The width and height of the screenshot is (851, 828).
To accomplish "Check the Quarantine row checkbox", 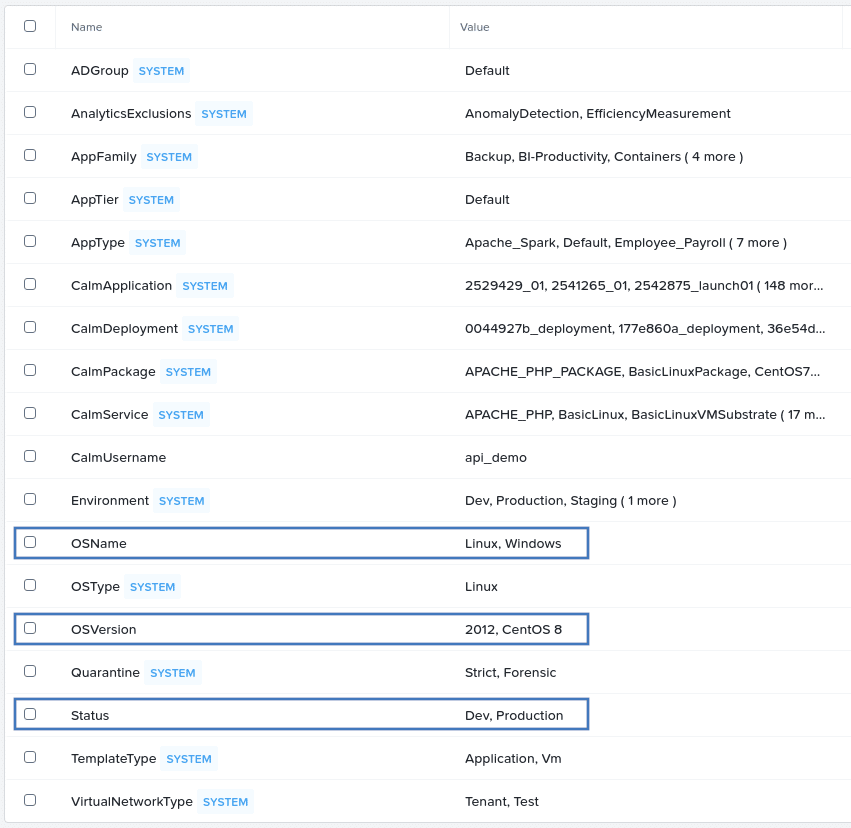I will [29, 671].
